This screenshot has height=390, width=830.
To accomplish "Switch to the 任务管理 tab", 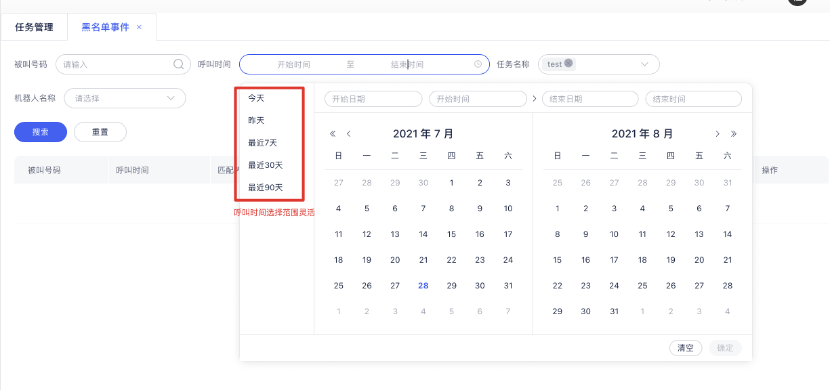I will [x=34, y=28].
